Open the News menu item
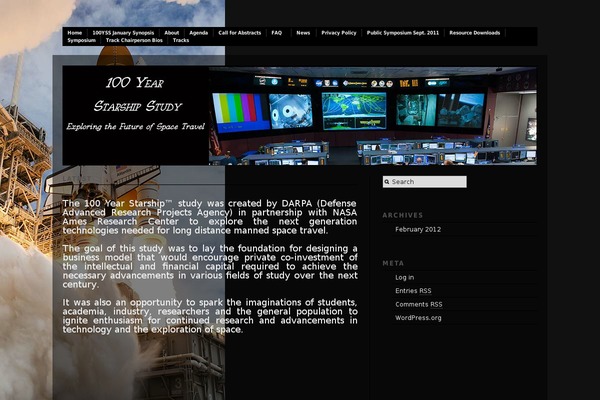The height and width of the screenshot is (400, 600). [303, 33]
